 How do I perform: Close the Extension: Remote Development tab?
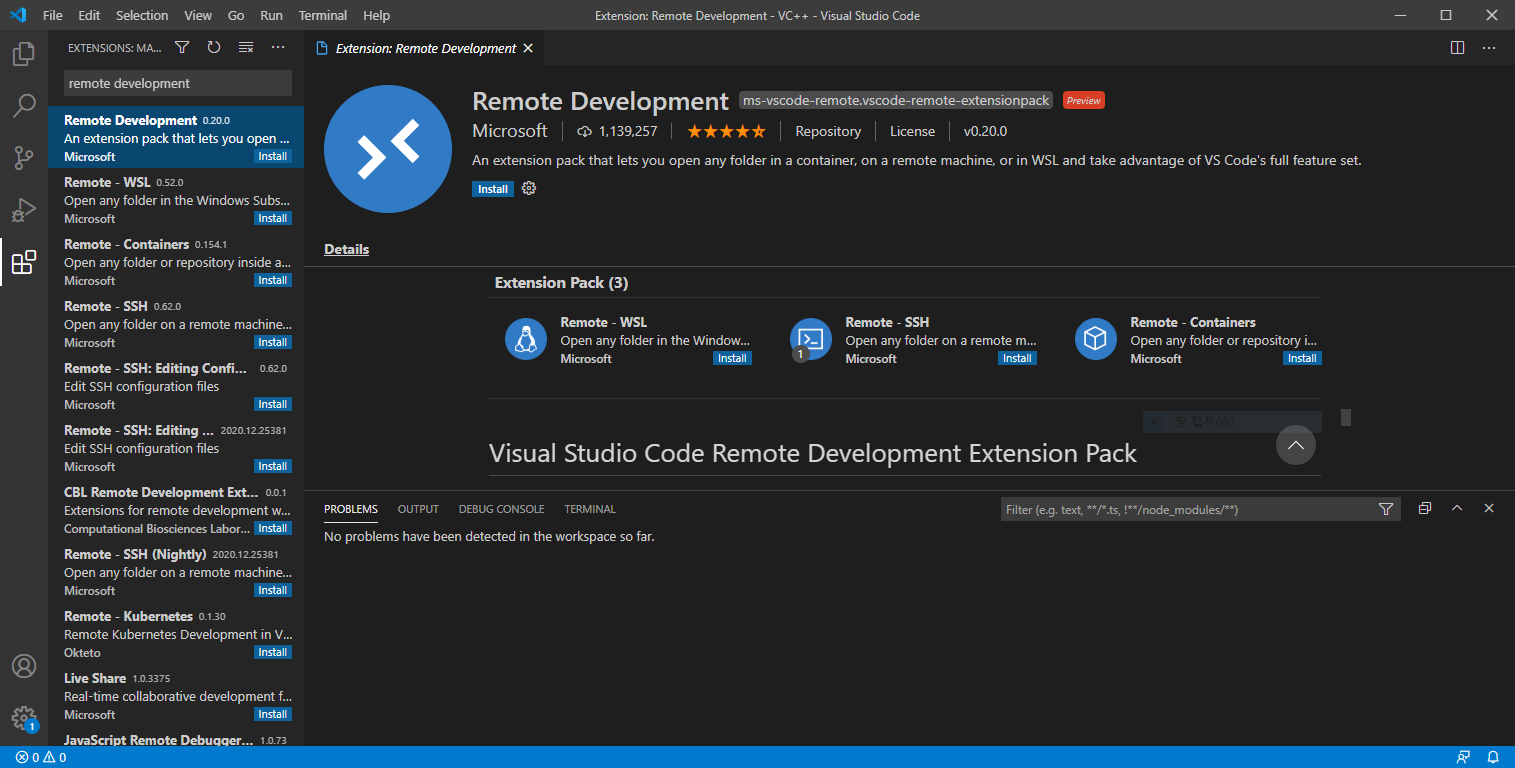(x=528, y=48)
